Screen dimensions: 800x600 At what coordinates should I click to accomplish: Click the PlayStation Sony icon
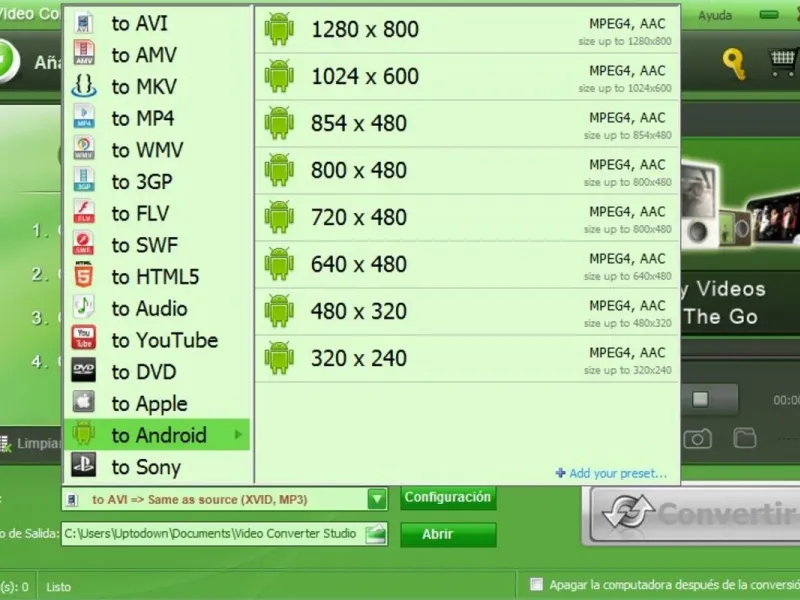(84, 465)
